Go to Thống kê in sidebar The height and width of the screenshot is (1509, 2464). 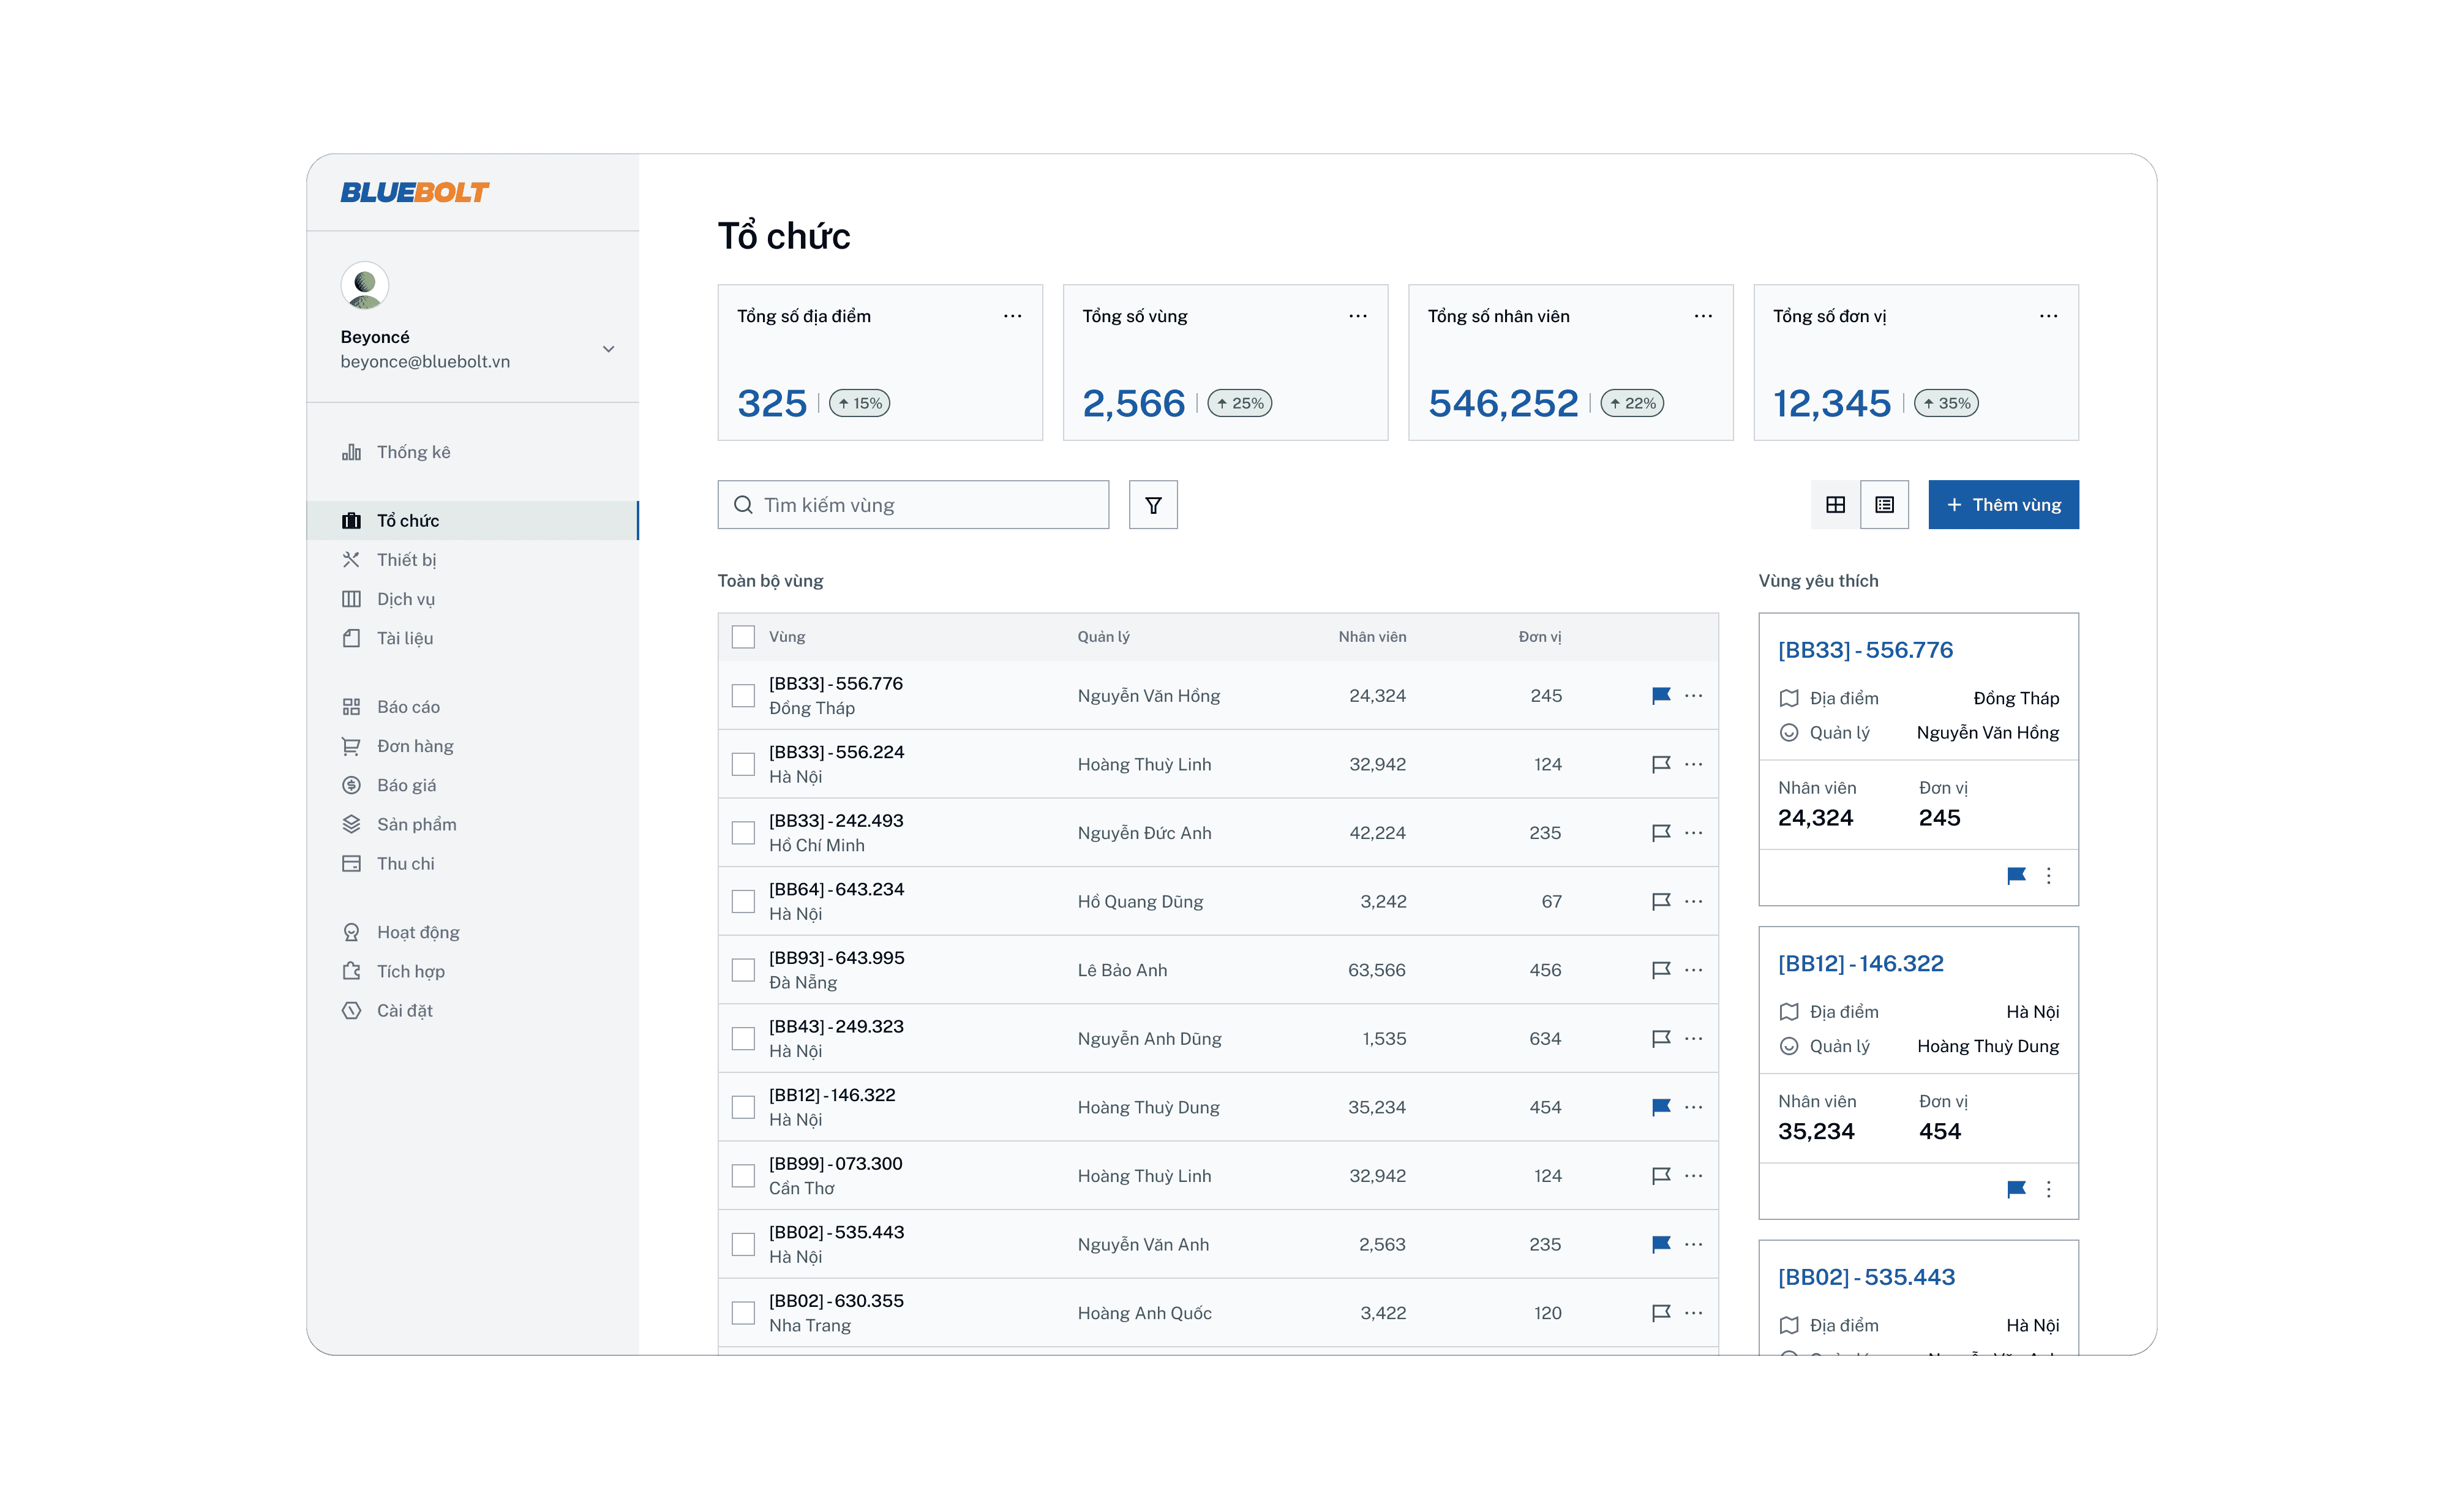pyautogui.click(x=413, y=452)
